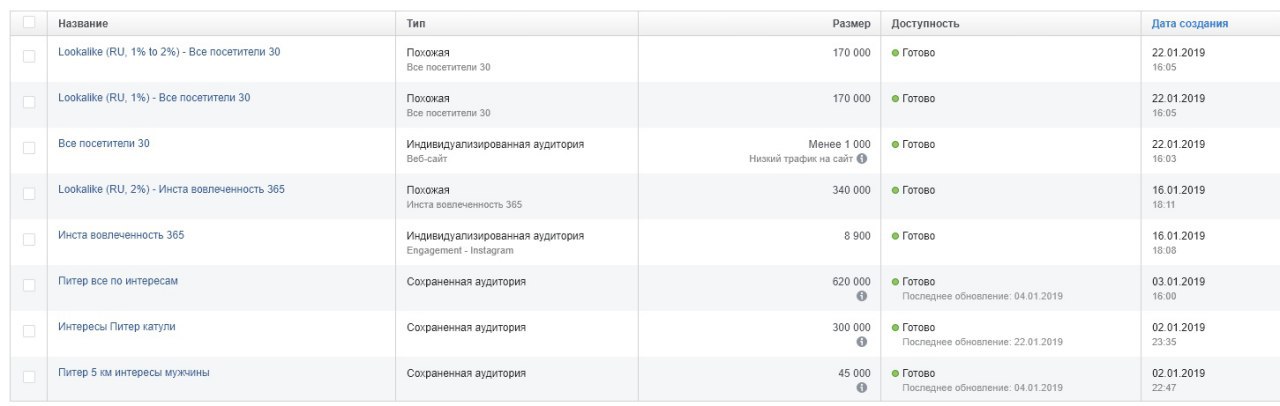Toggle the select-all checkbox in header
Viewport: 1280px width, 406px height.
click(x=28, y=22)
